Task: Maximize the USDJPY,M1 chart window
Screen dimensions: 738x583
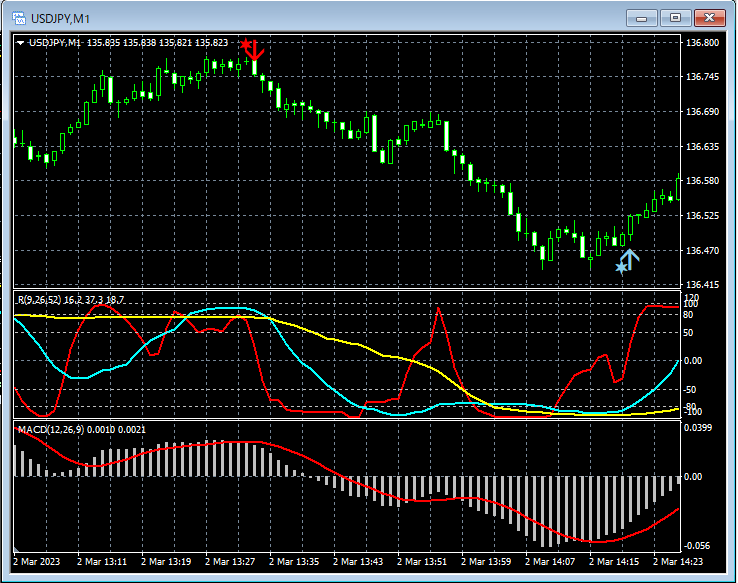Action: [675, 18]
